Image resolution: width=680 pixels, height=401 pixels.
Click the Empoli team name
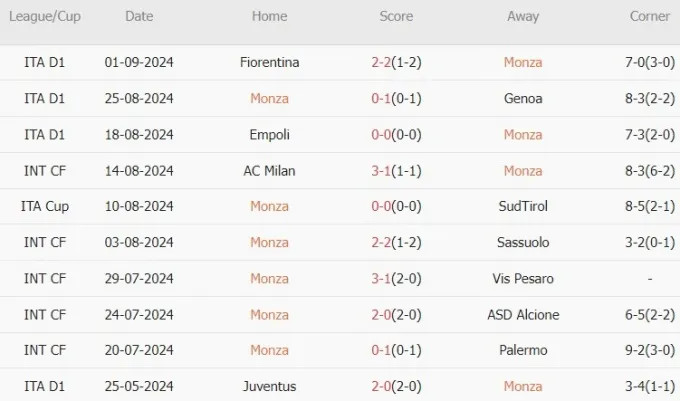[x=269, y=135]
